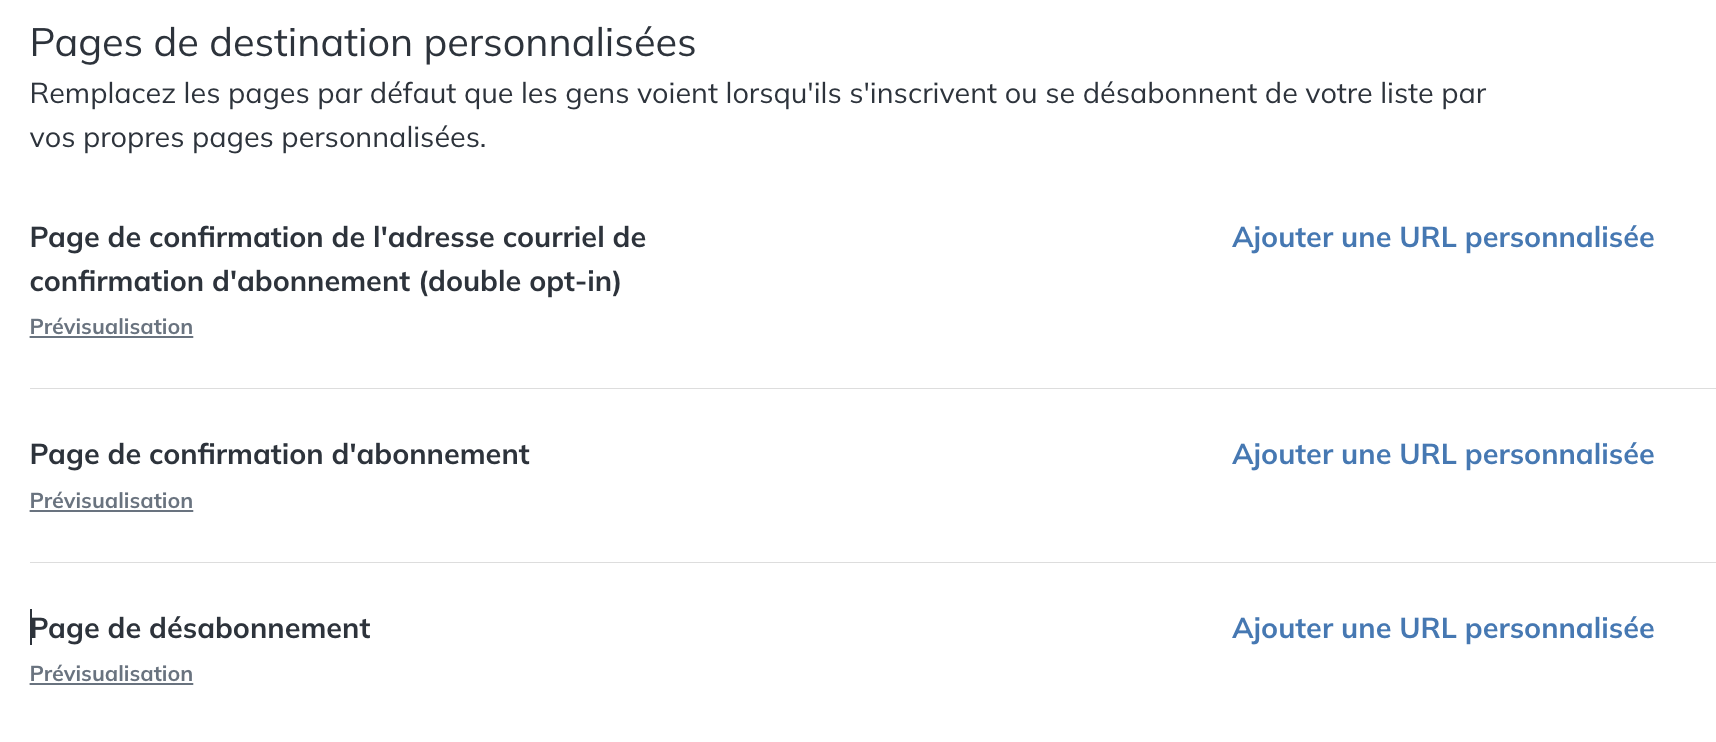Click 'Page de confirmation de l'adresse courriel' line
Screen dimensions: 1716x742
tap(337, 238)
